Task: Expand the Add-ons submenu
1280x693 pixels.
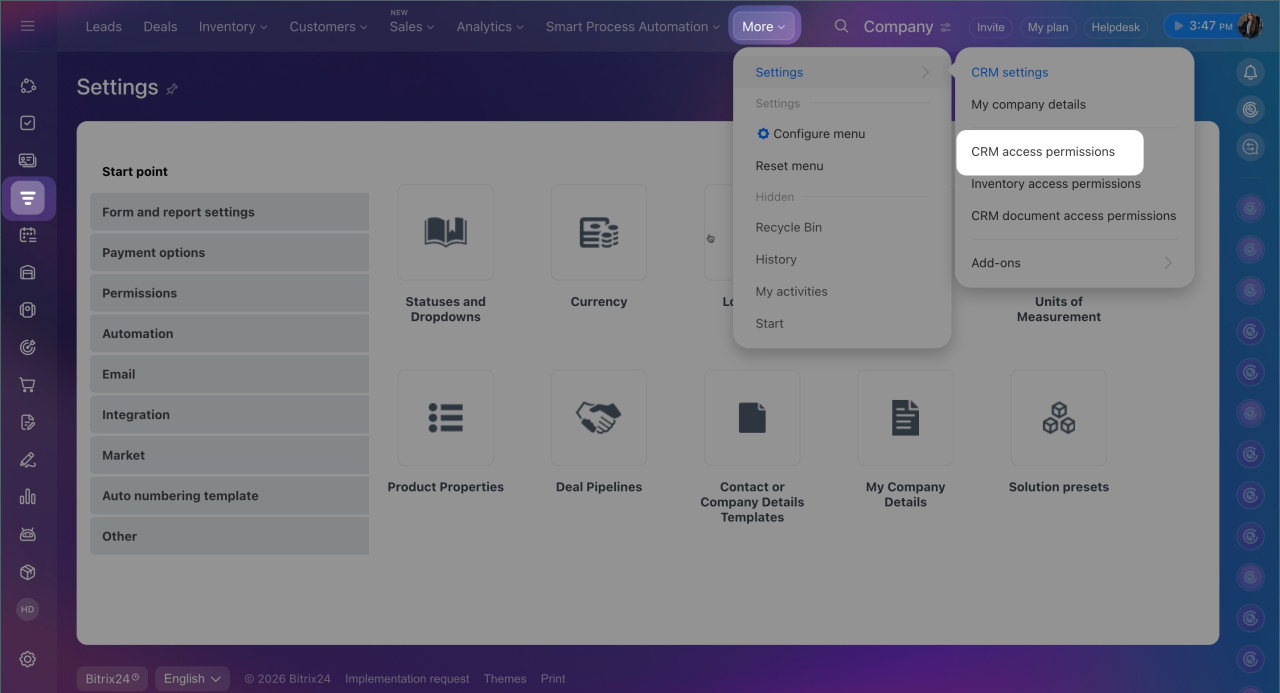Action: point(1071,263)
